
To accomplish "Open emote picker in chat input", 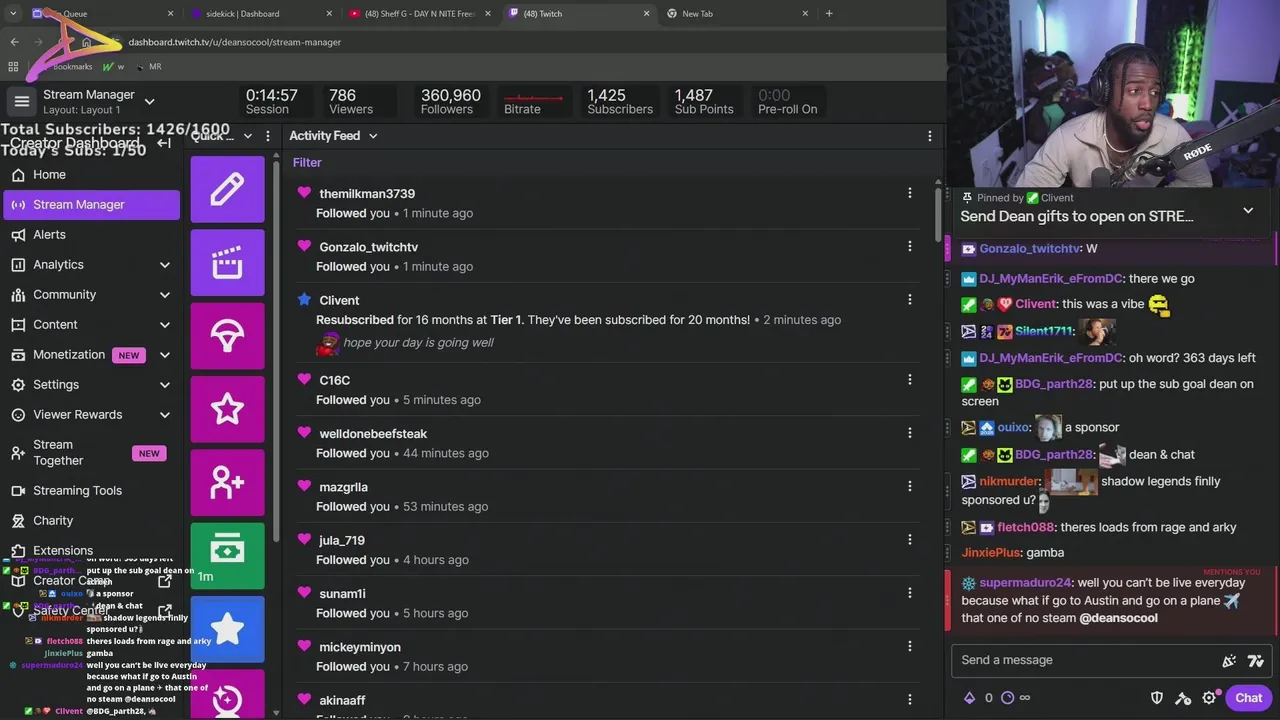I will click(1256, 660).
